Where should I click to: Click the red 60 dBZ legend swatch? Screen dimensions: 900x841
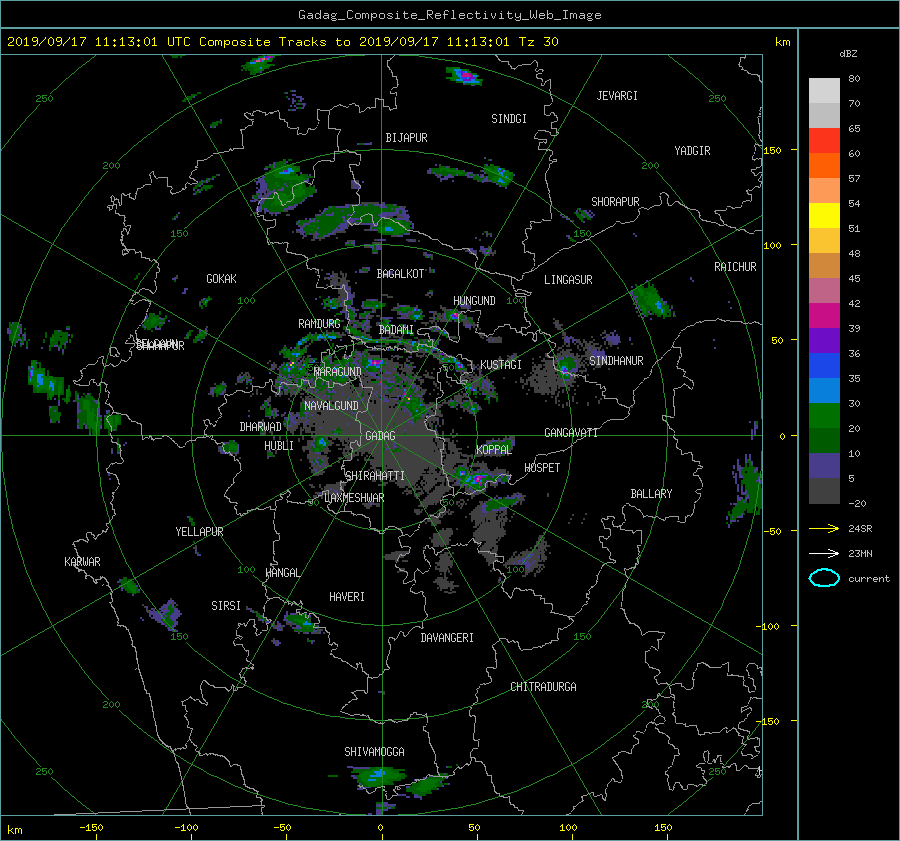pyautogui.click(x=824, y=141)
